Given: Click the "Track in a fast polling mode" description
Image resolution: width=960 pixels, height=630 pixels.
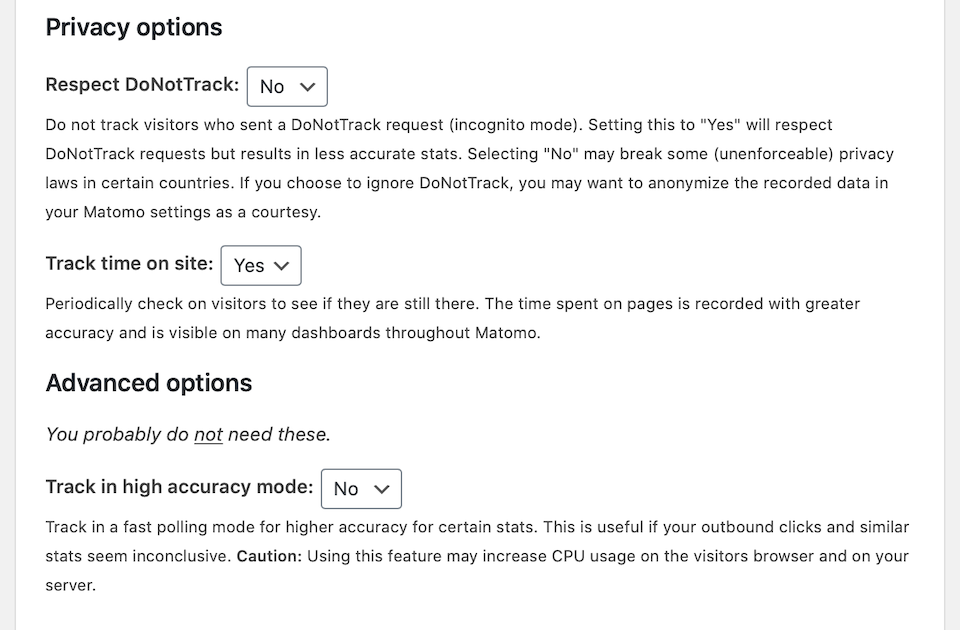Looking at the screenshot, I should tap(477, 556).
